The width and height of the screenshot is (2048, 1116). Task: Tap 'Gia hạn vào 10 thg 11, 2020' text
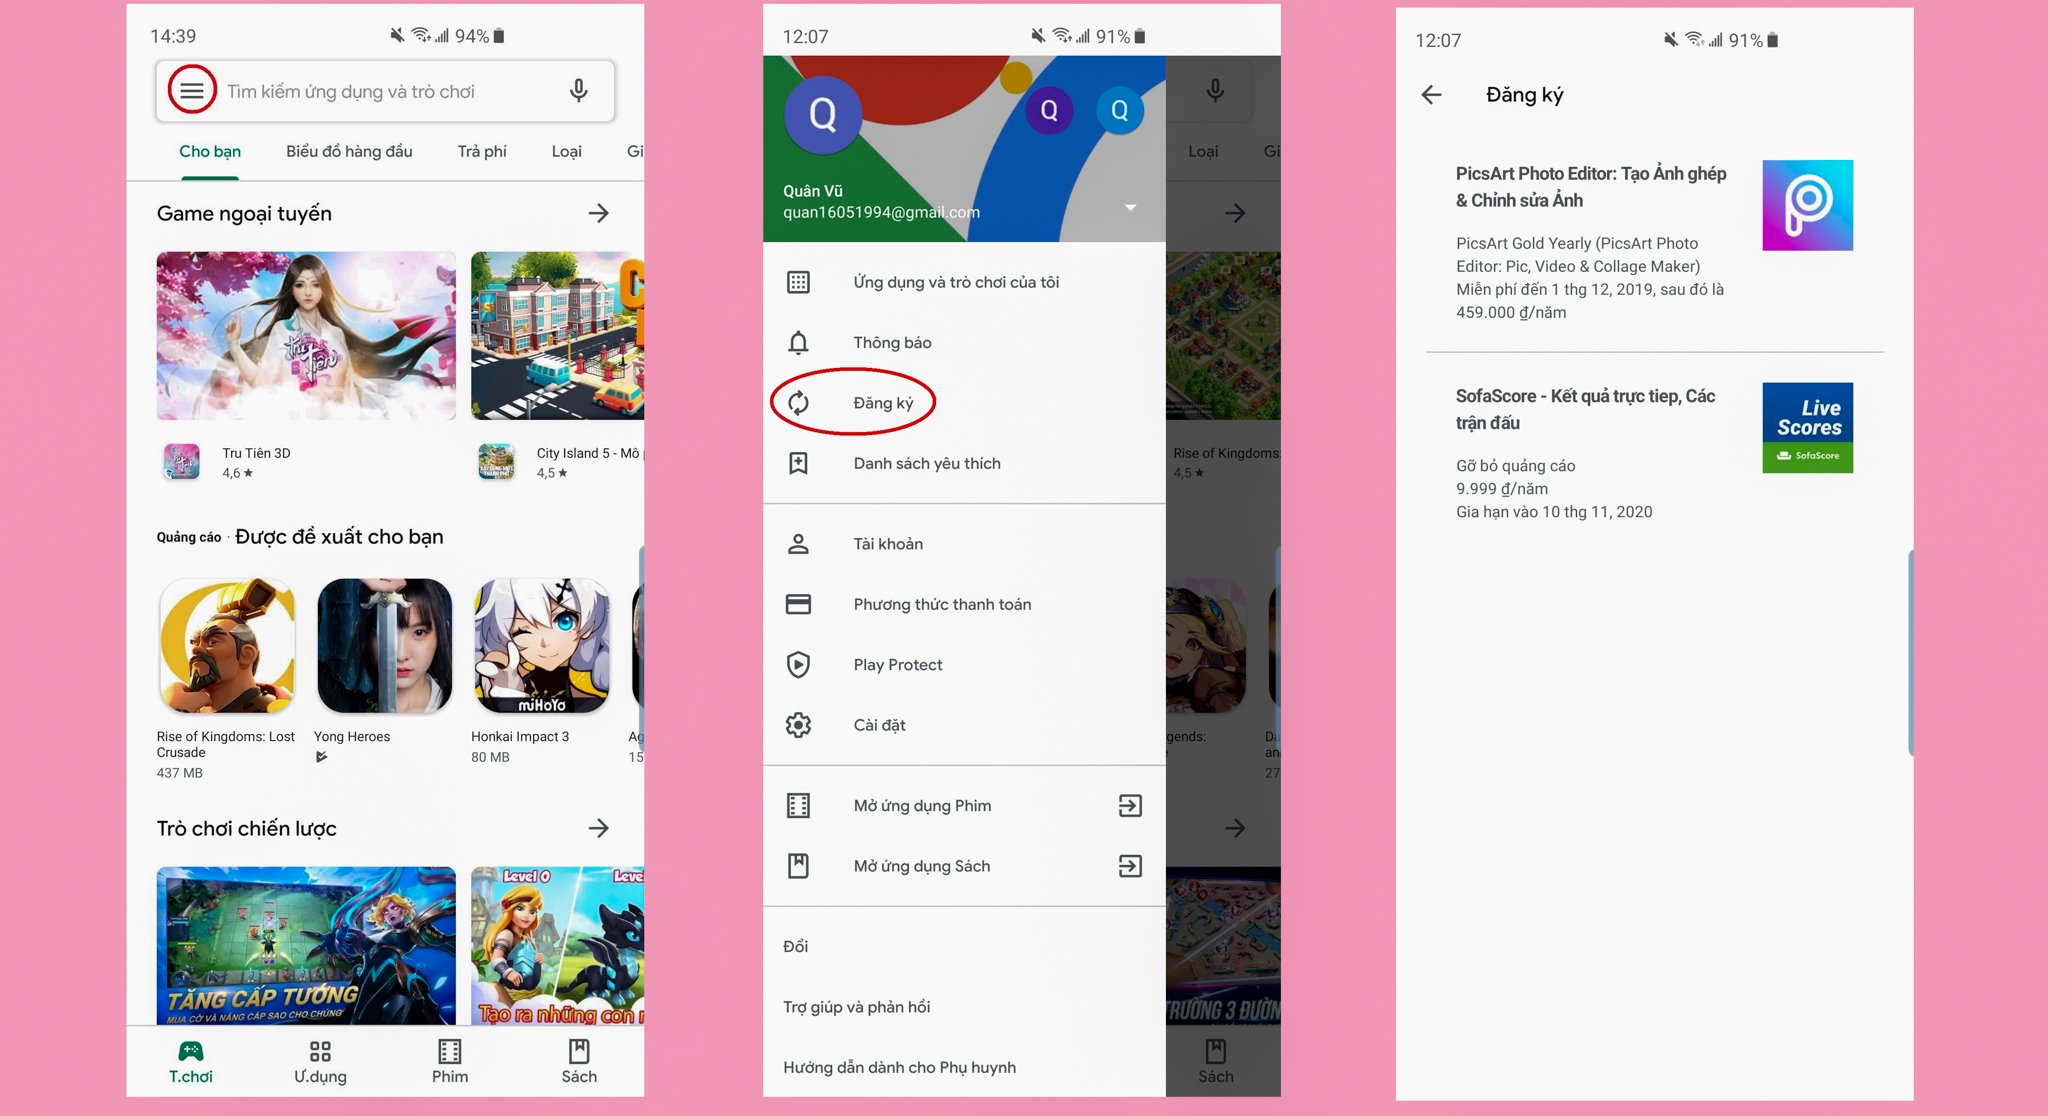(1554, 512)
